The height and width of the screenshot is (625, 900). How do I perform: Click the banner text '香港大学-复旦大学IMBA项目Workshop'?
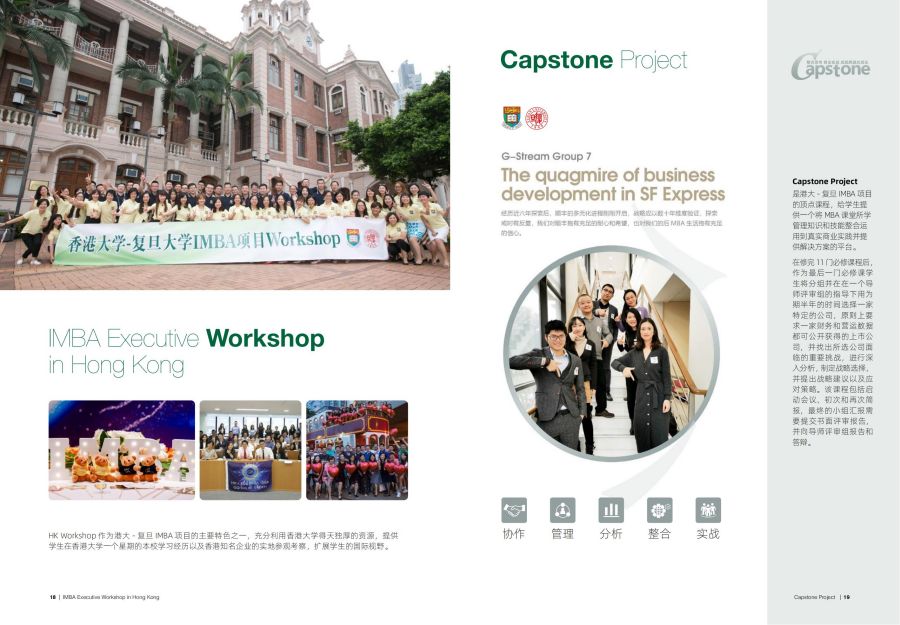204,242
